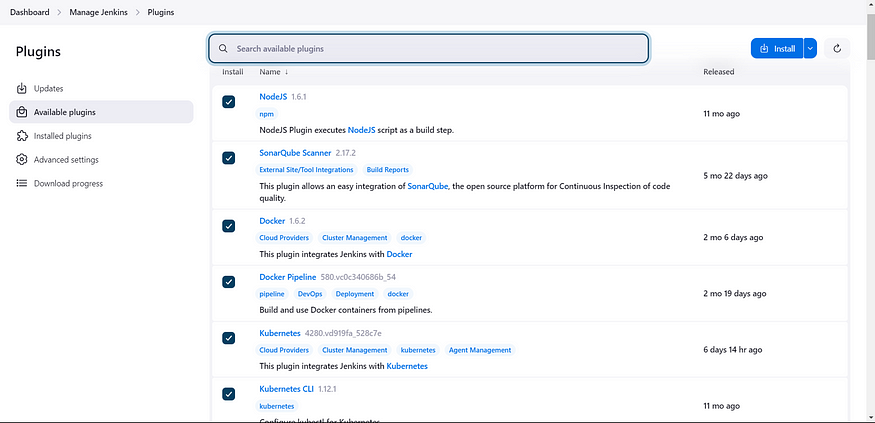Screen dimensions: 875x423
Task: Focus the Search available plugins field
Action: [429, 49]
